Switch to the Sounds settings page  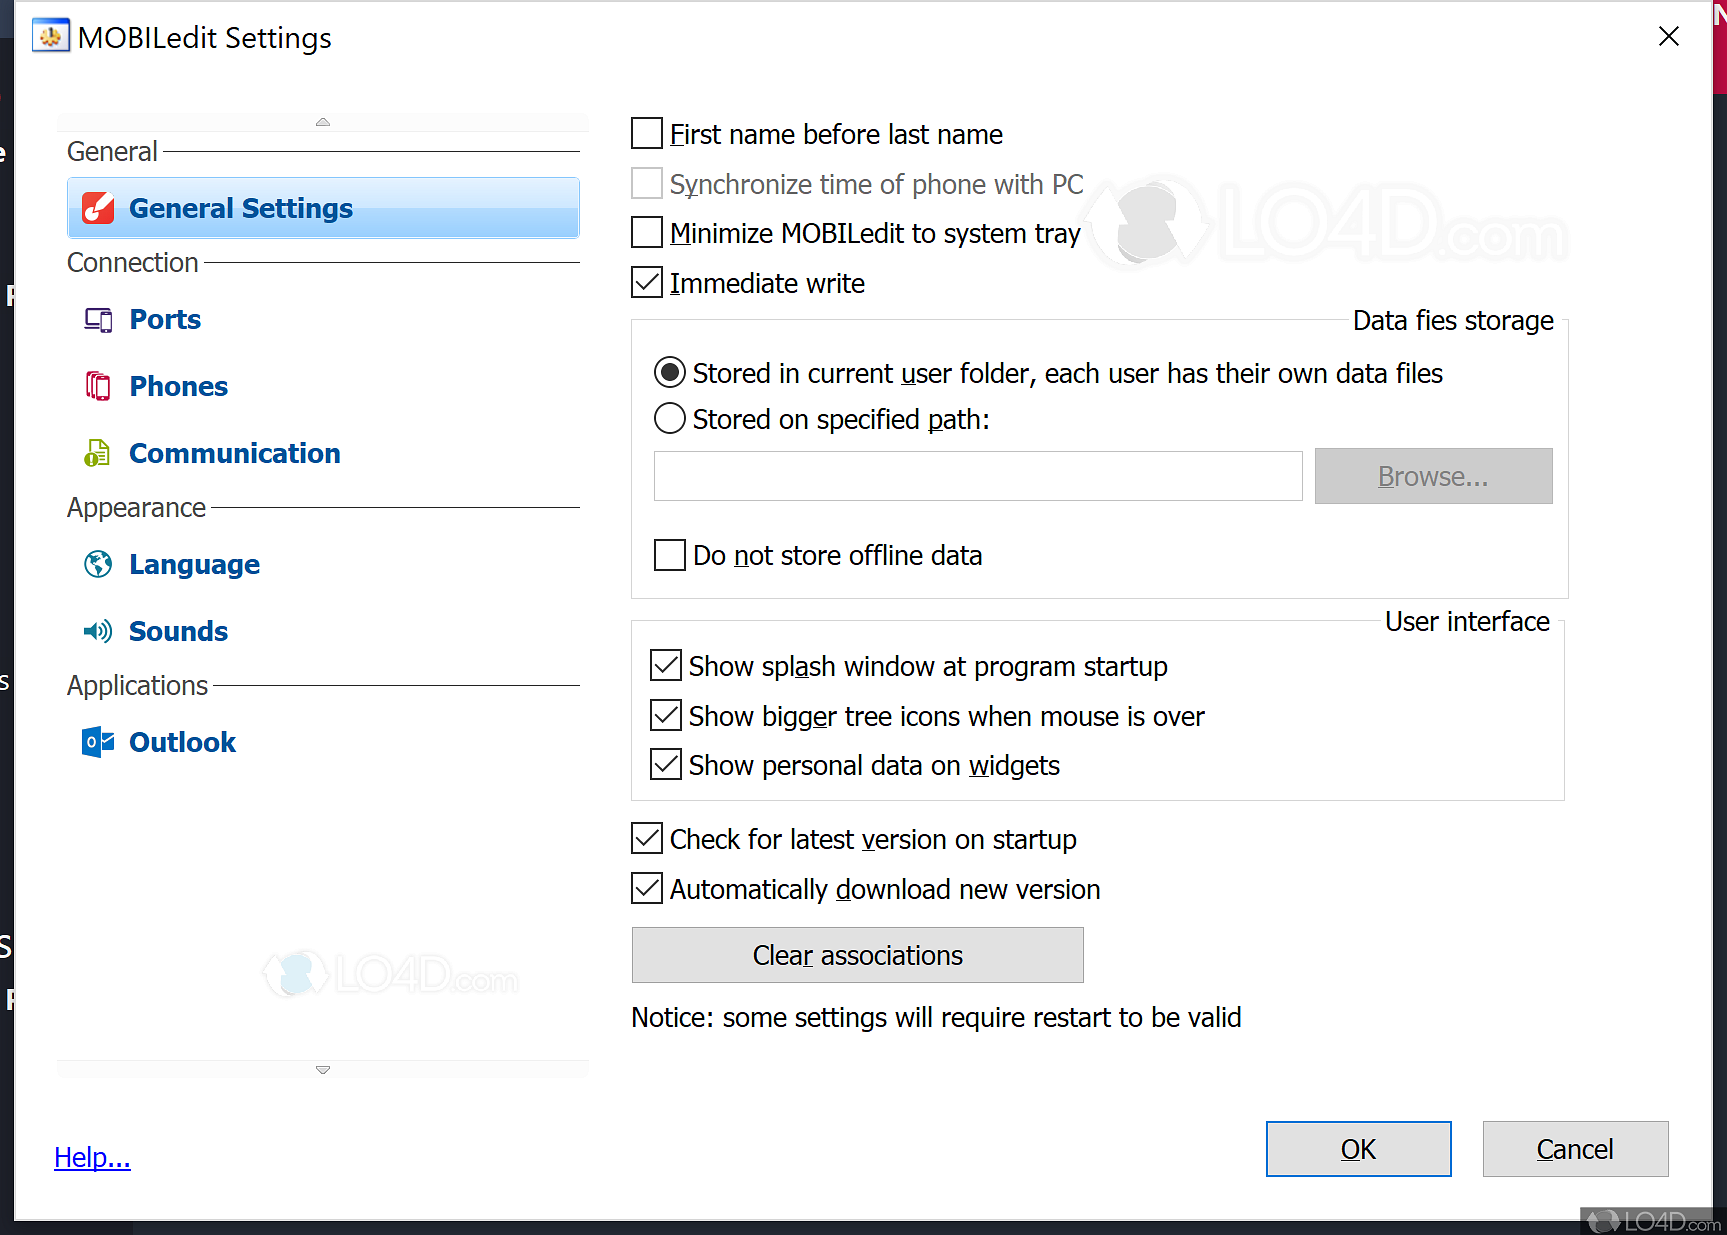[x=178, y=631]
